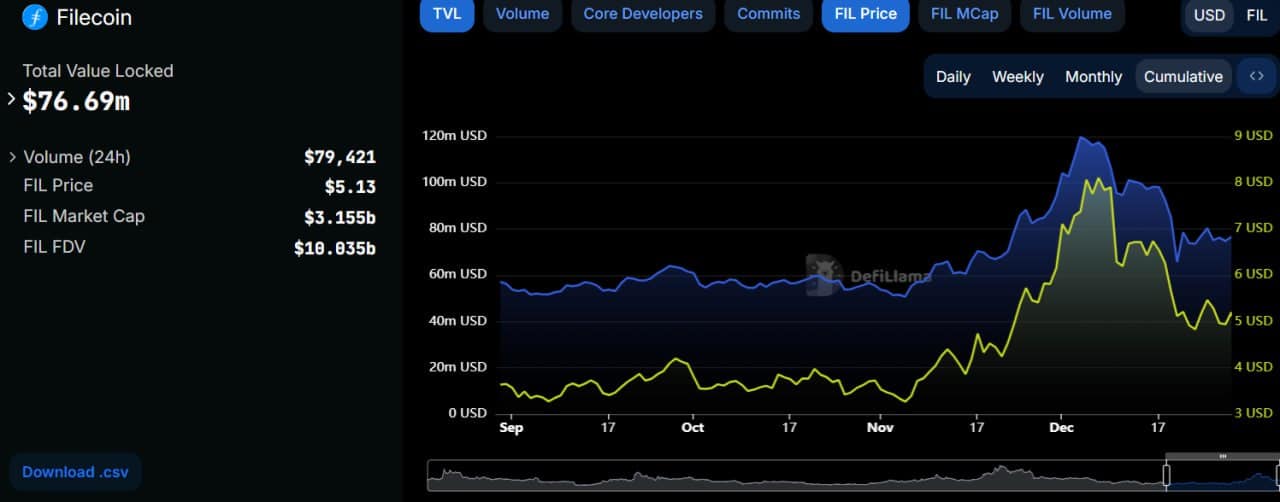Click the Oct label on x-axis
The height and width of the screenshot is (502, 1280).
[692, 427]
